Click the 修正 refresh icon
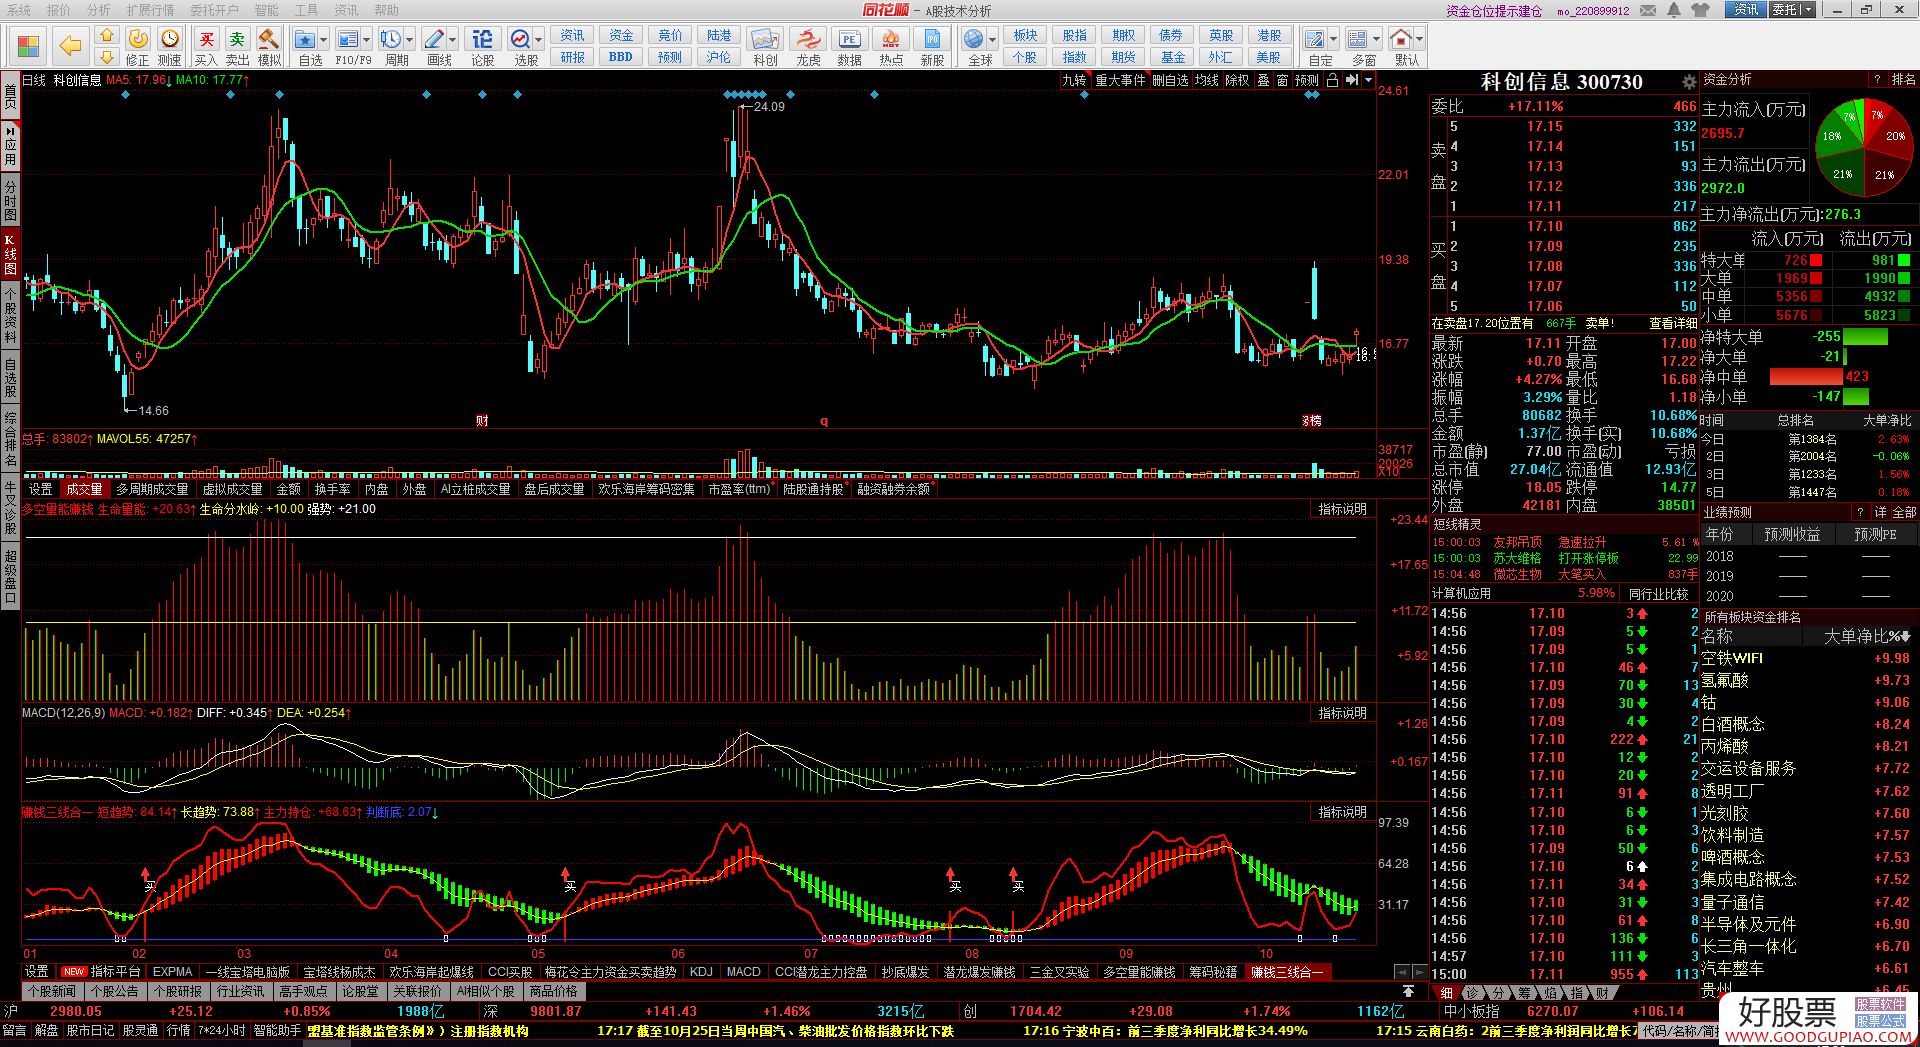The width and height of the screenshot is (1920, 1047). point(138,39)
